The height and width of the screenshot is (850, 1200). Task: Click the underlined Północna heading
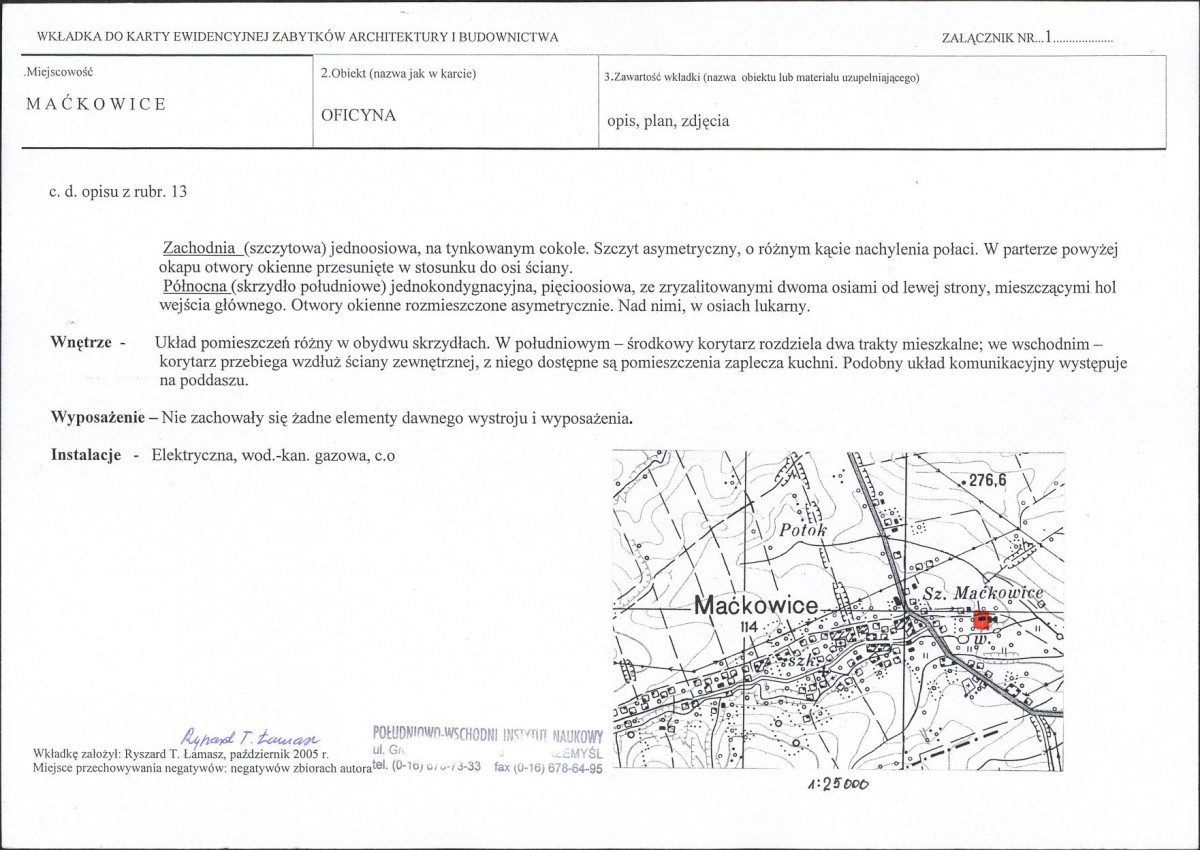(196, 287)
